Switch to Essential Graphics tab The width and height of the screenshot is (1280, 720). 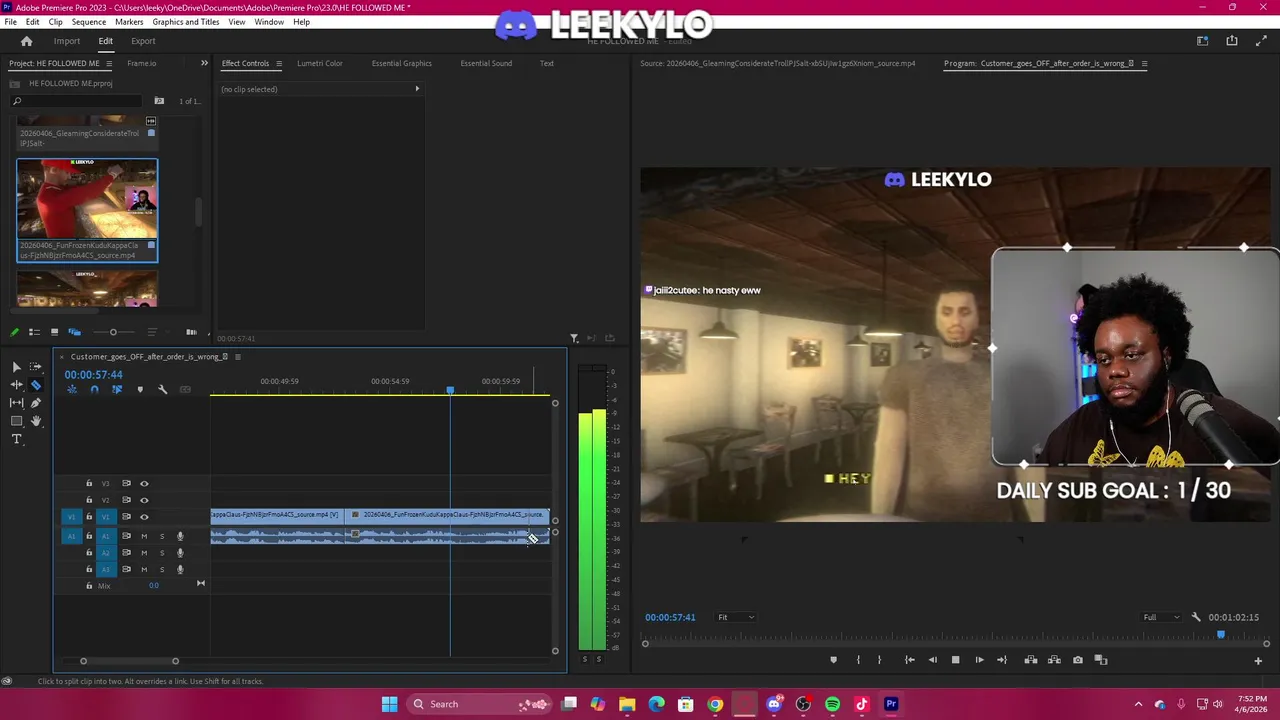pyautogui.click(x=402, y=63)
